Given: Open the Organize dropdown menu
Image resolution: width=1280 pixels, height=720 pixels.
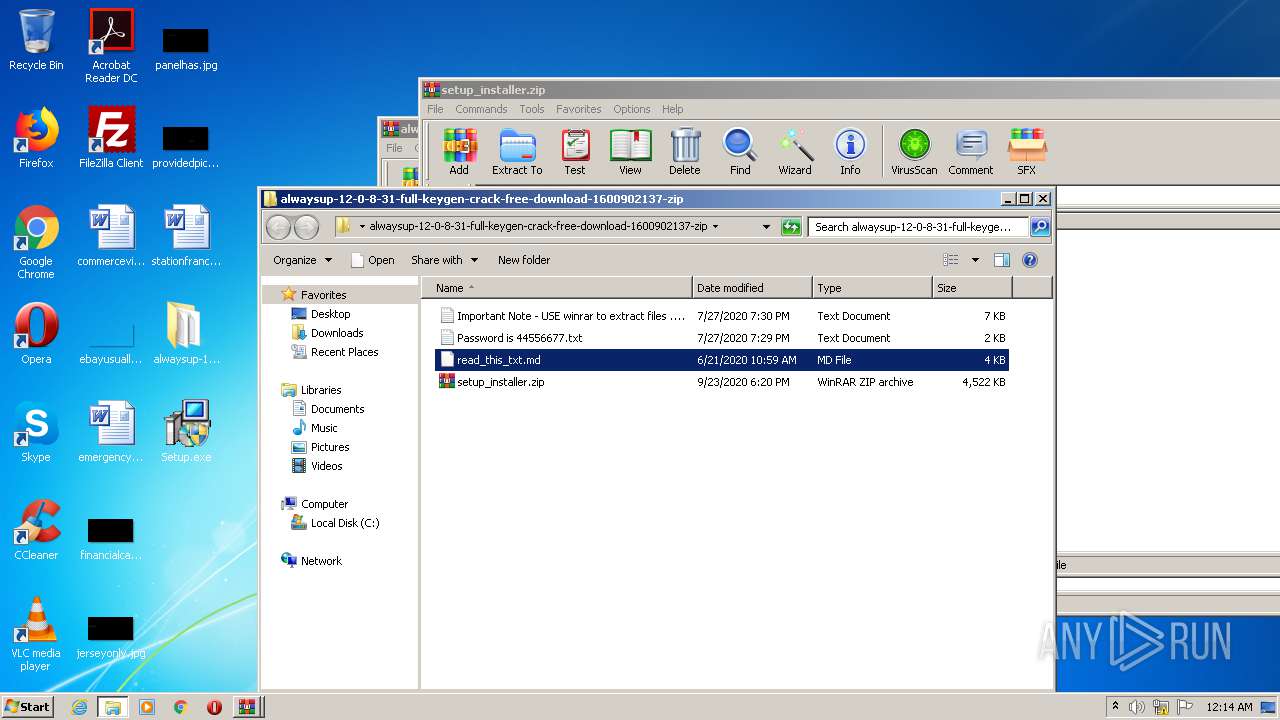Looking at the screenshot, I should (302, 260).
